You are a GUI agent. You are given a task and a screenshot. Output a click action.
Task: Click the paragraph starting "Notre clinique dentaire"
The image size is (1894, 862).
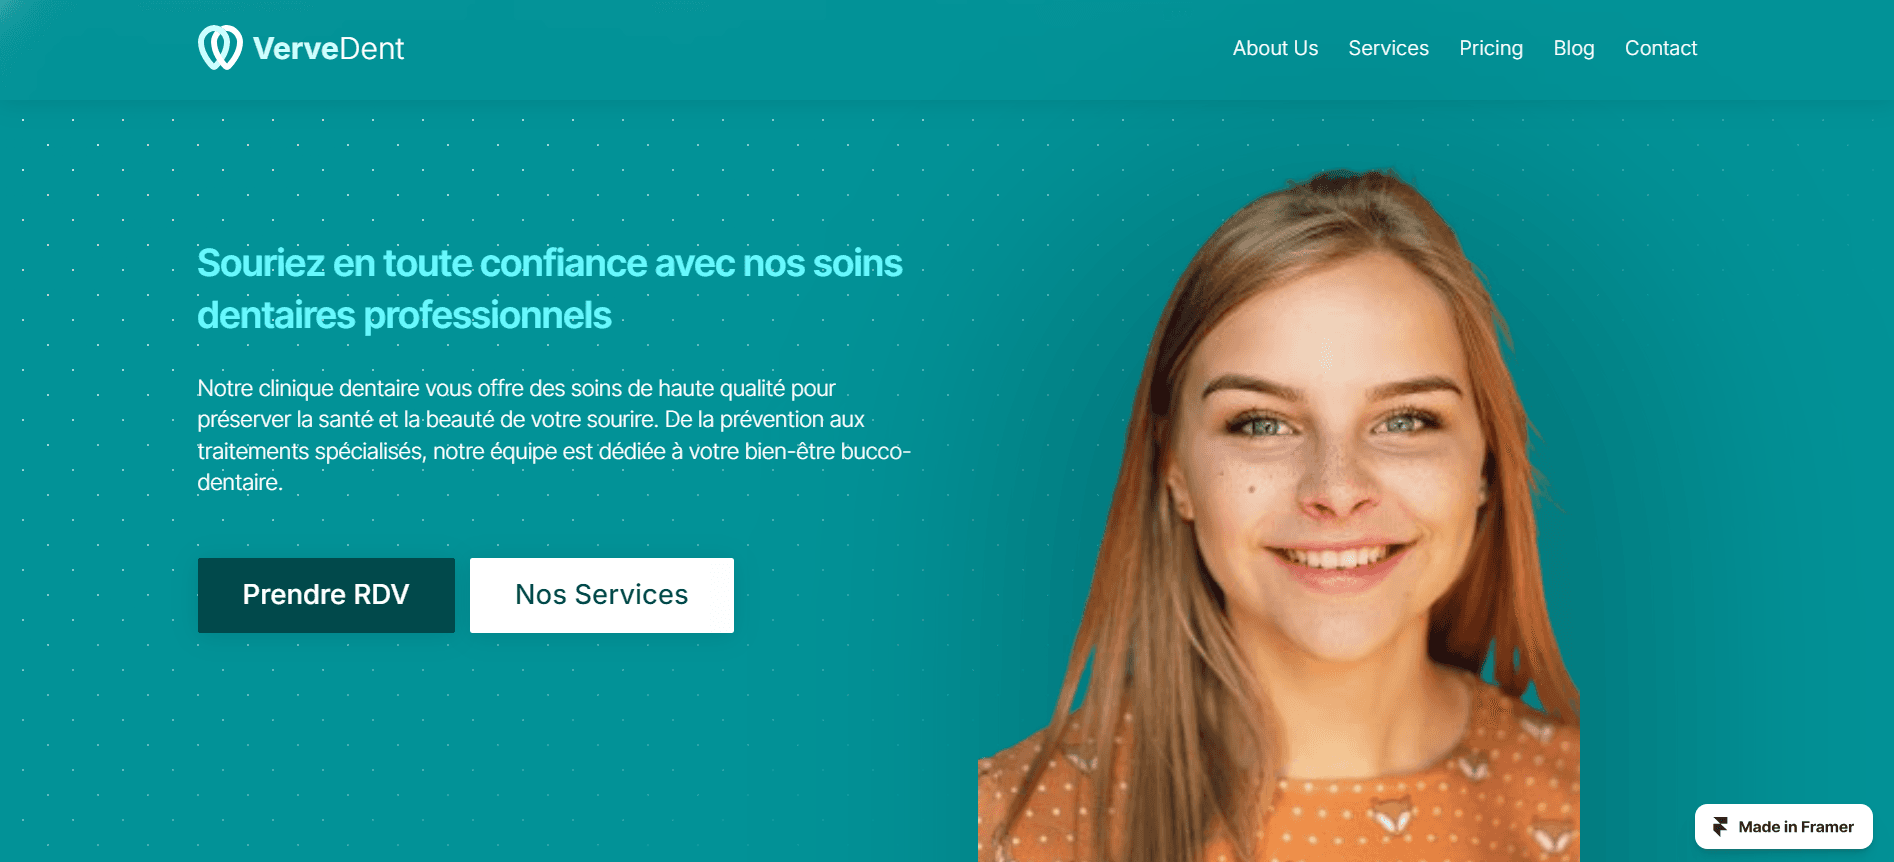coord(554,435)
